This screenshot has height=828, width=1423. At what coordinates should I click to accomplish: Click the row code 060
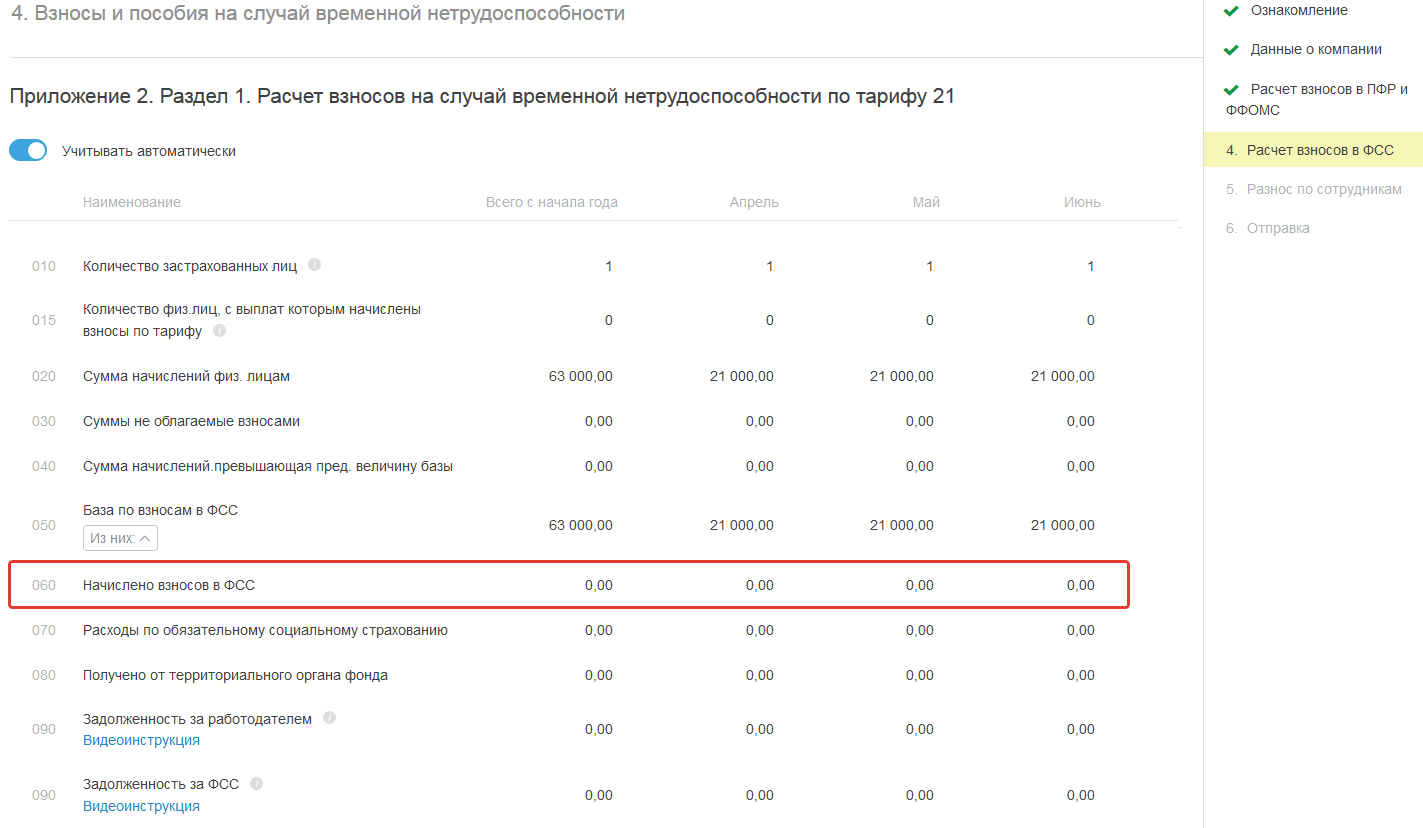[x=44, y=585]
